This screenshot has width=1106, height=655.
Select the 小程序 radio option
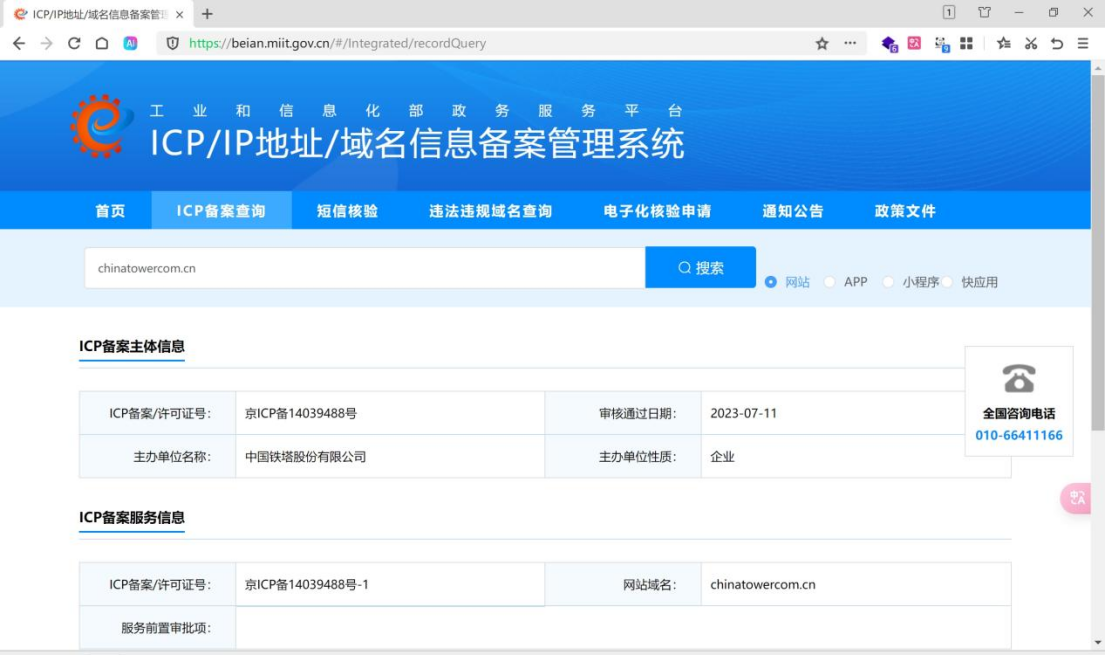pyautogui.click(x=889, y=282)
